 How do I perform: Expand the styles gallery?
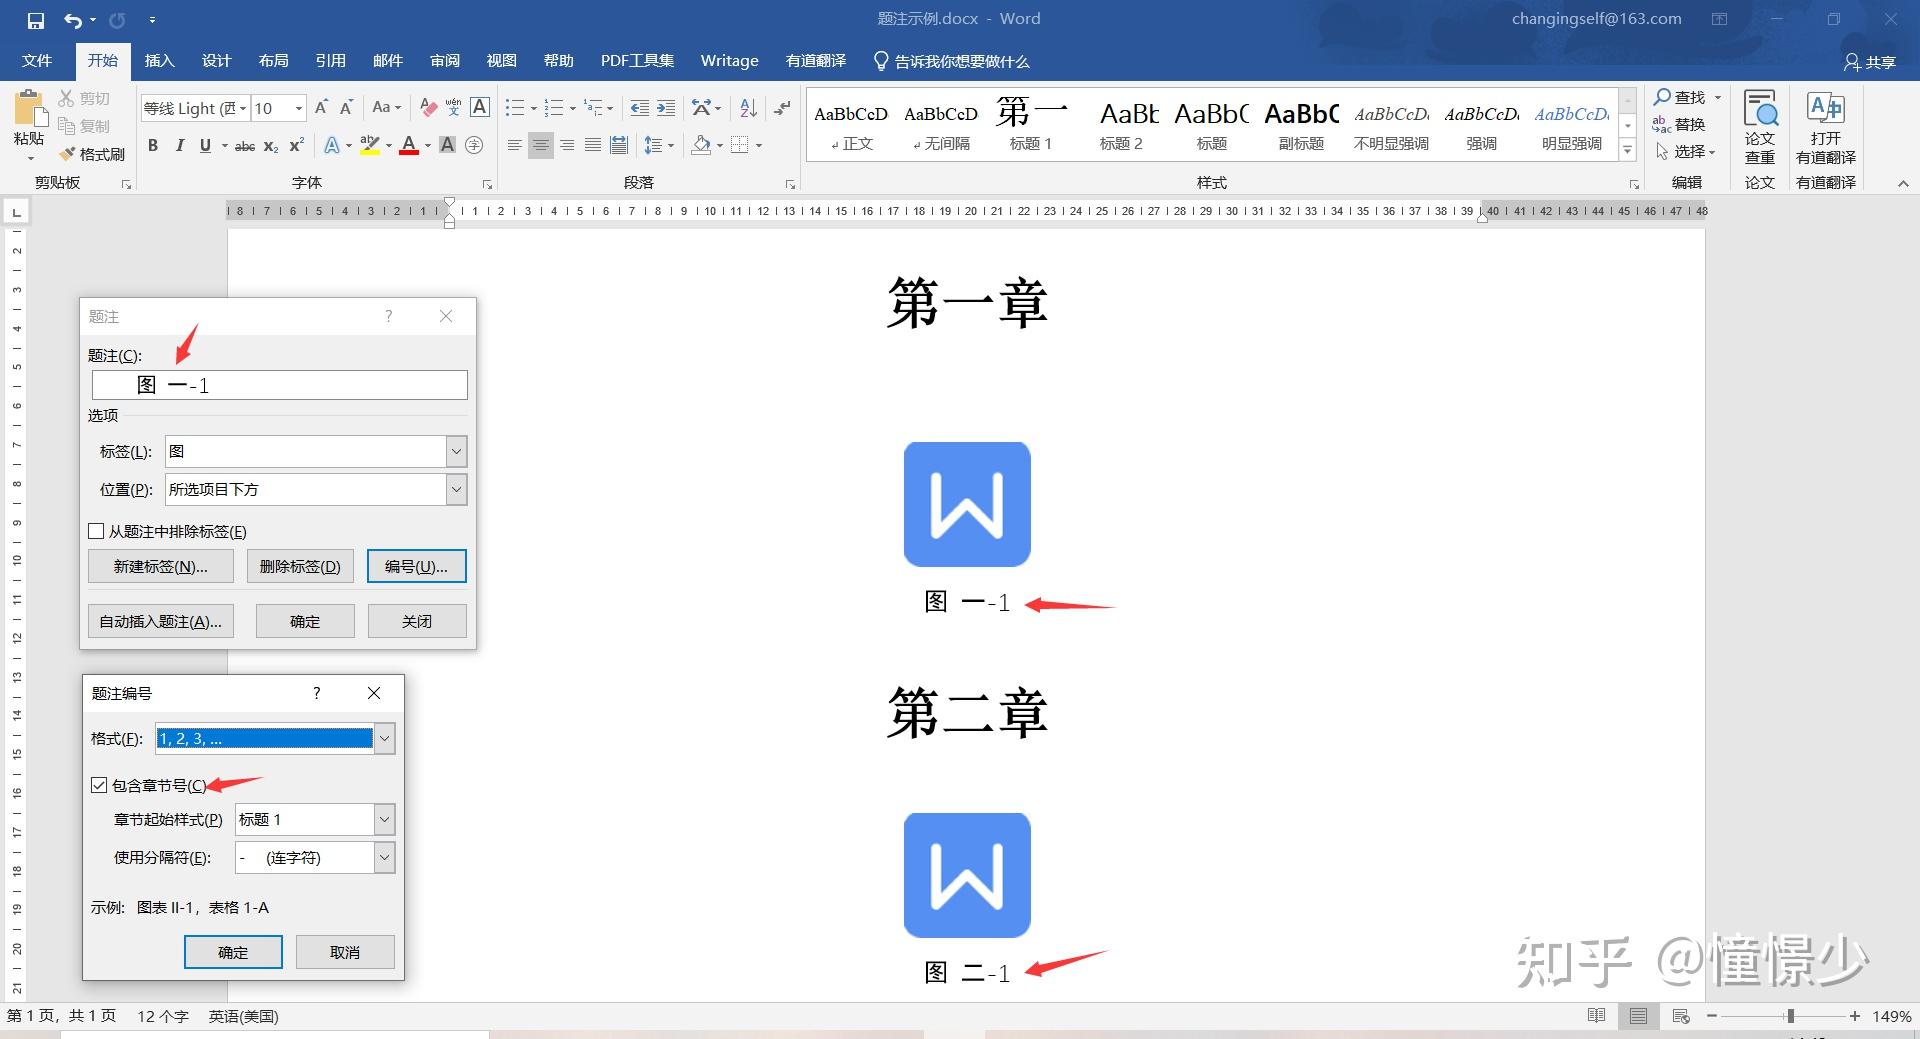[1628, 151]
